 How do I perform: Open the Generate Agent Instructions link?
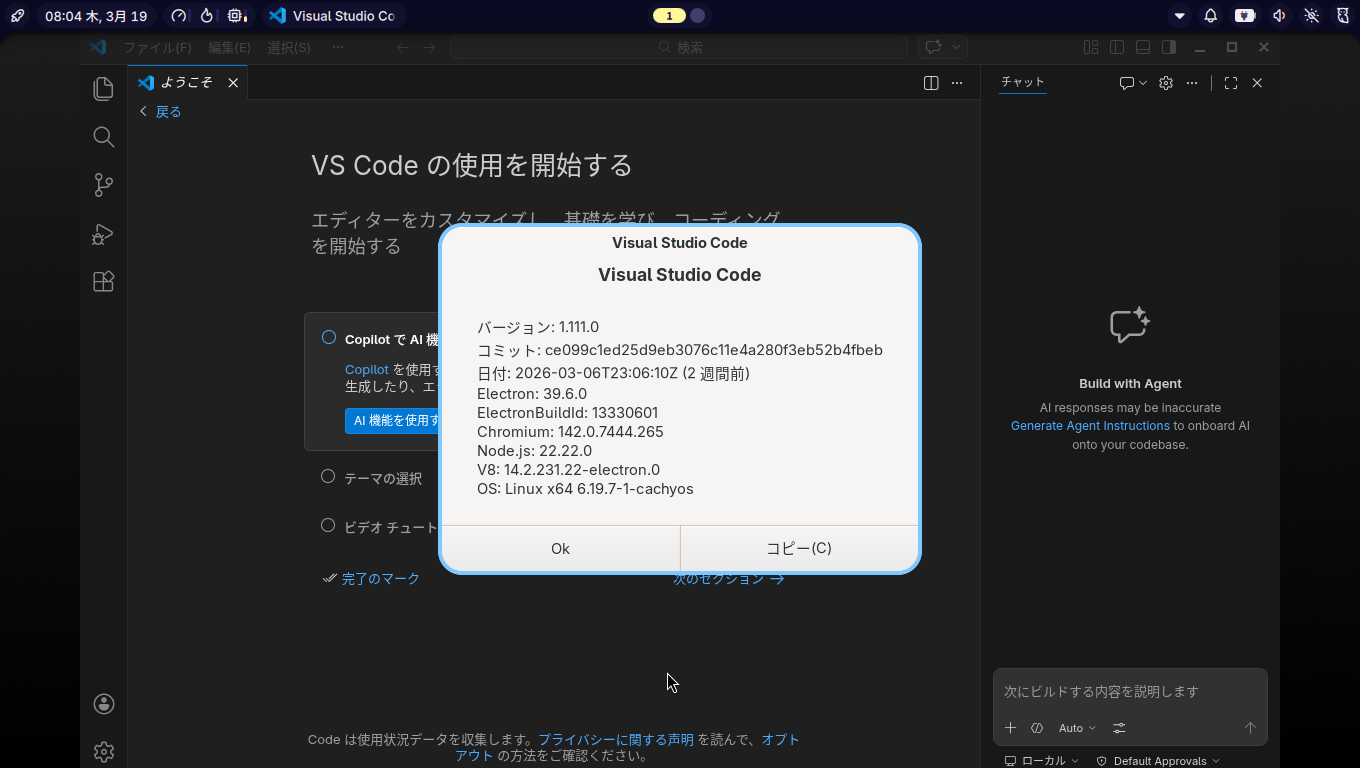(1090, 426)
